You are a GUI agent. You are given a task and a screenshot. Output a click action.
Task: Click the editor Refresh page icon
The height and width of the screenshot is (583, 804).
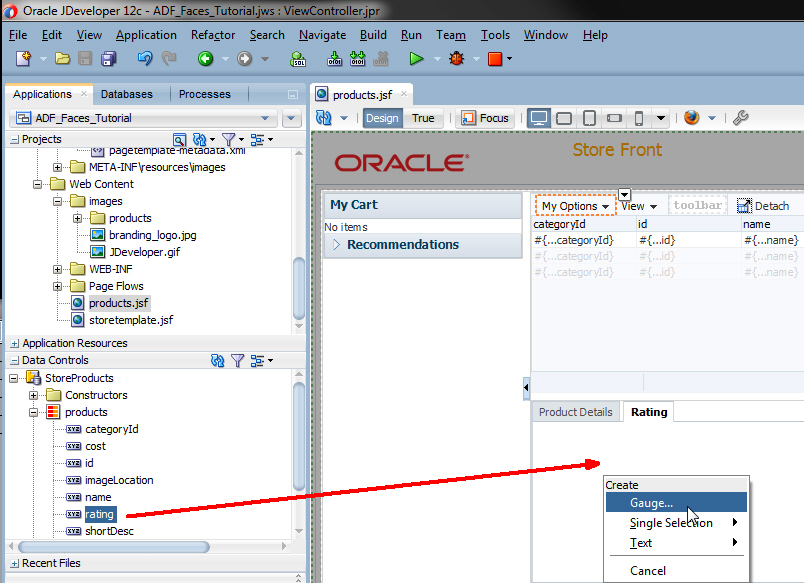tap(324, 118)
